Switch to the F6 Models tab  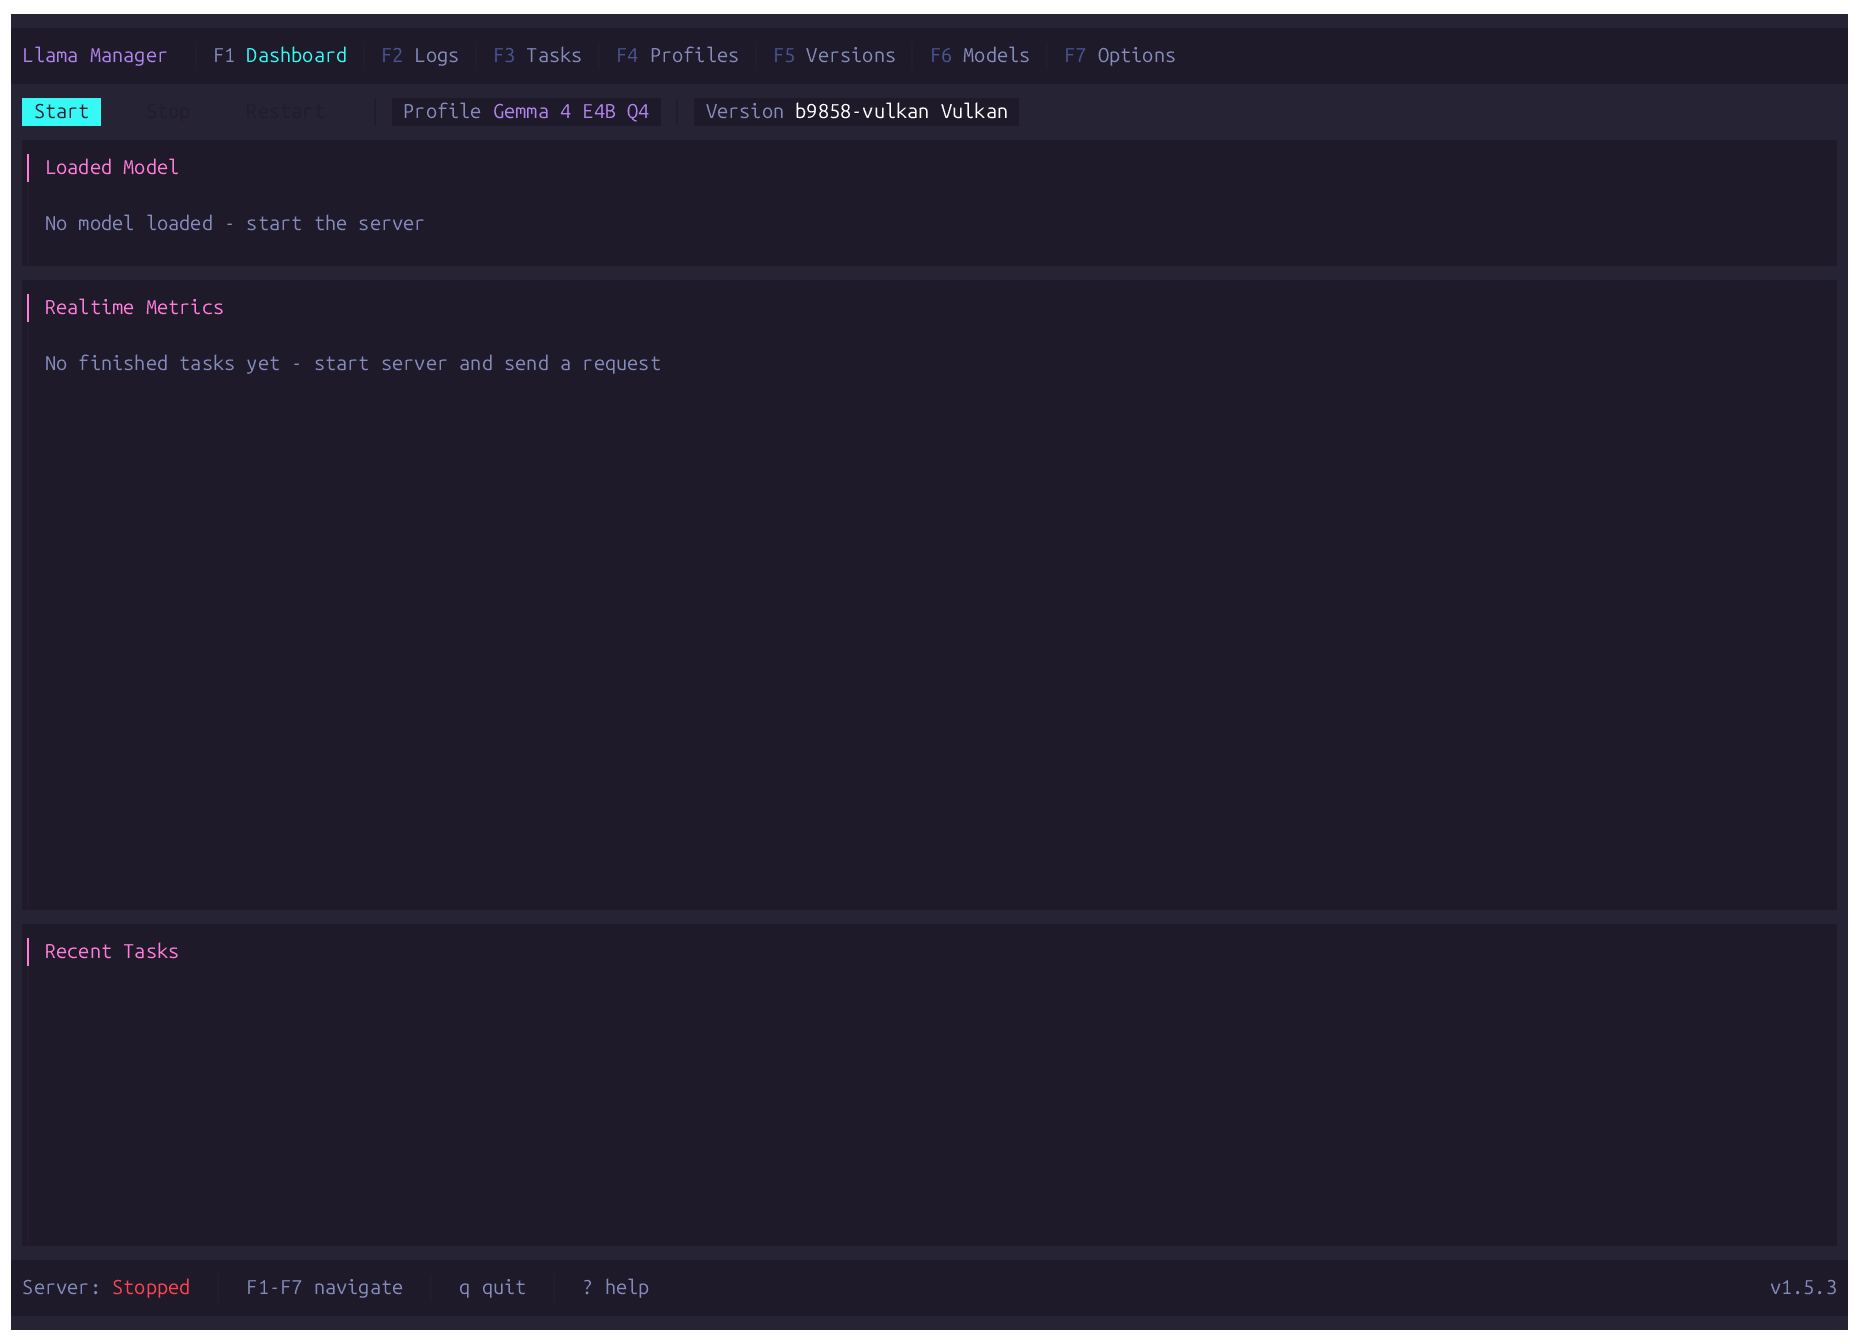[980, 56]
